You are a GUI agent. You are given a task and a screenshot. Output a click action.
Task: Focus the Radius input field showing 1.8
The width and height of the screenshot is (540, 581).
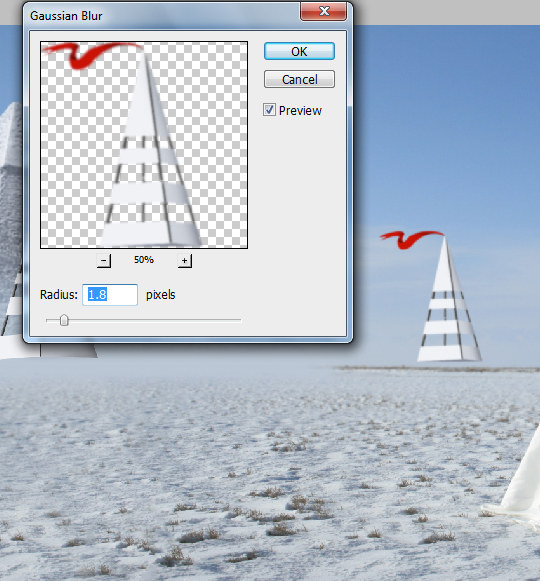(110, 295)
